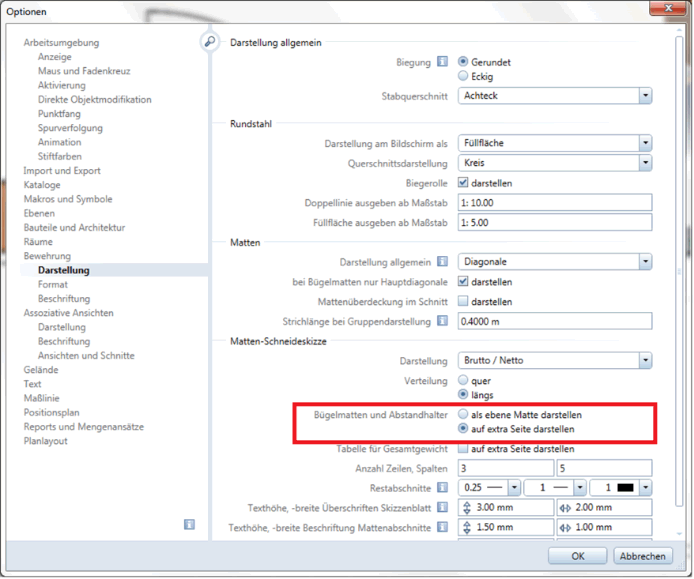
Task: Click vertical scrollbar of options panel
Action: 679,270
